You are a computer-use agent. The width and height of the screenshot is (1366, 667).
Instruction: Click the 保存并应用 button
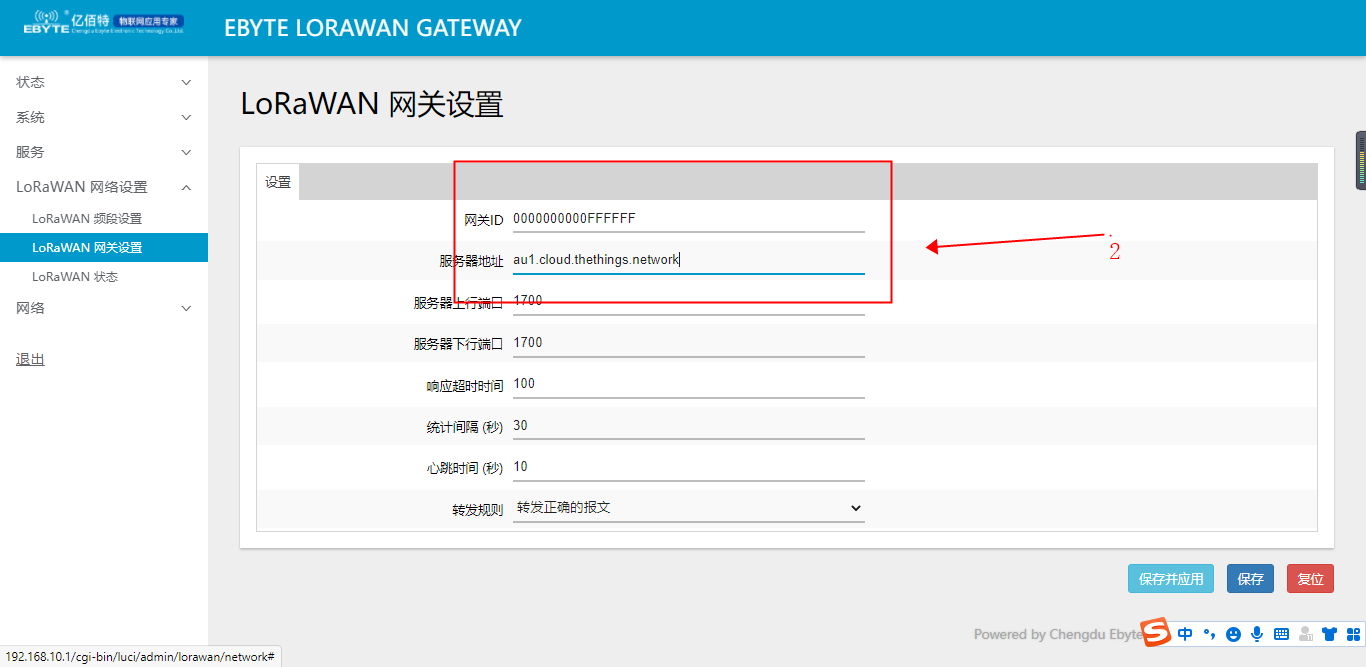tap(1170, 578)
